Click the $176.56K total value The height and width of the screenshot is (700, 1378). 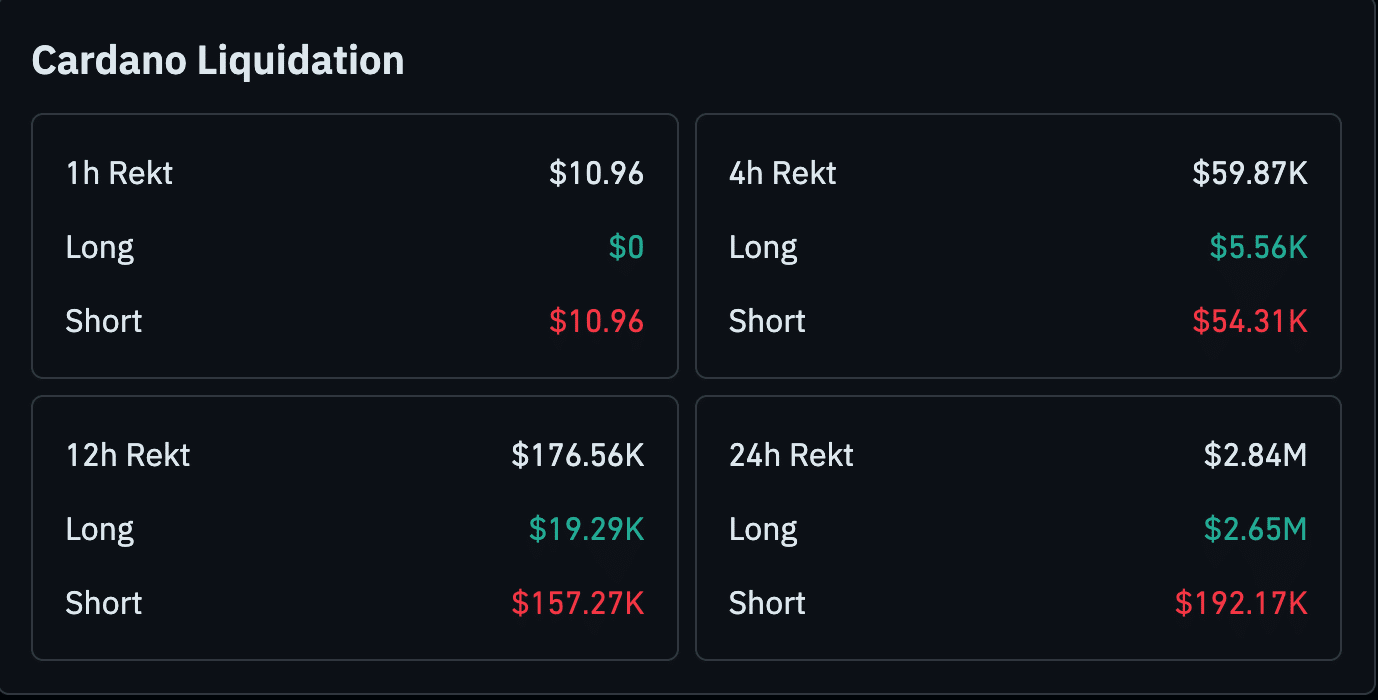click(578, 455)
